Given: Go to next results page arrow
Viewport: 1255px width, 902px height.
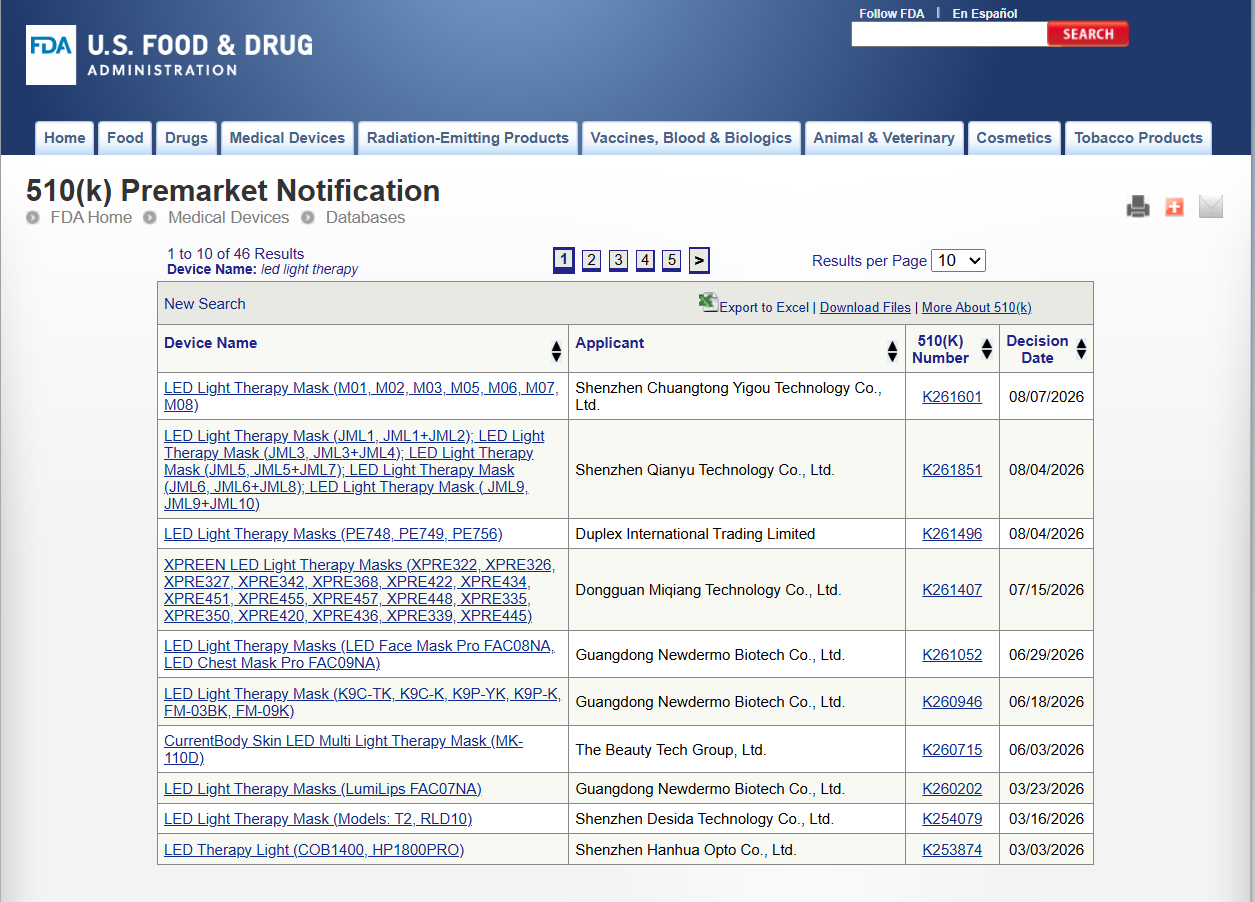Looking at the screenshot, I should tap(699, 261).
